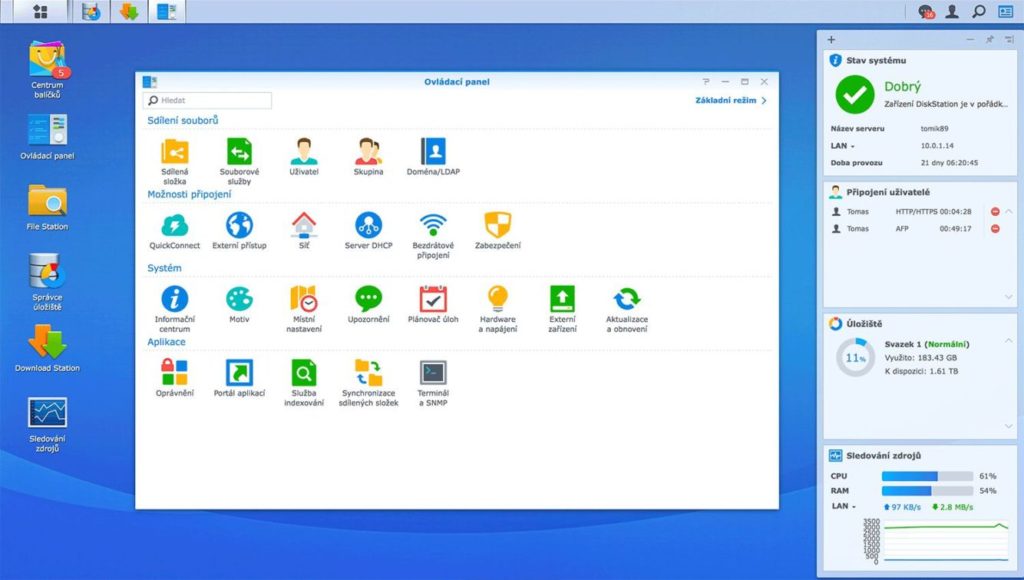Open Ovládací panel desktop shortcut
This screenshot has height=580, width=1024.
pos(47,137)
